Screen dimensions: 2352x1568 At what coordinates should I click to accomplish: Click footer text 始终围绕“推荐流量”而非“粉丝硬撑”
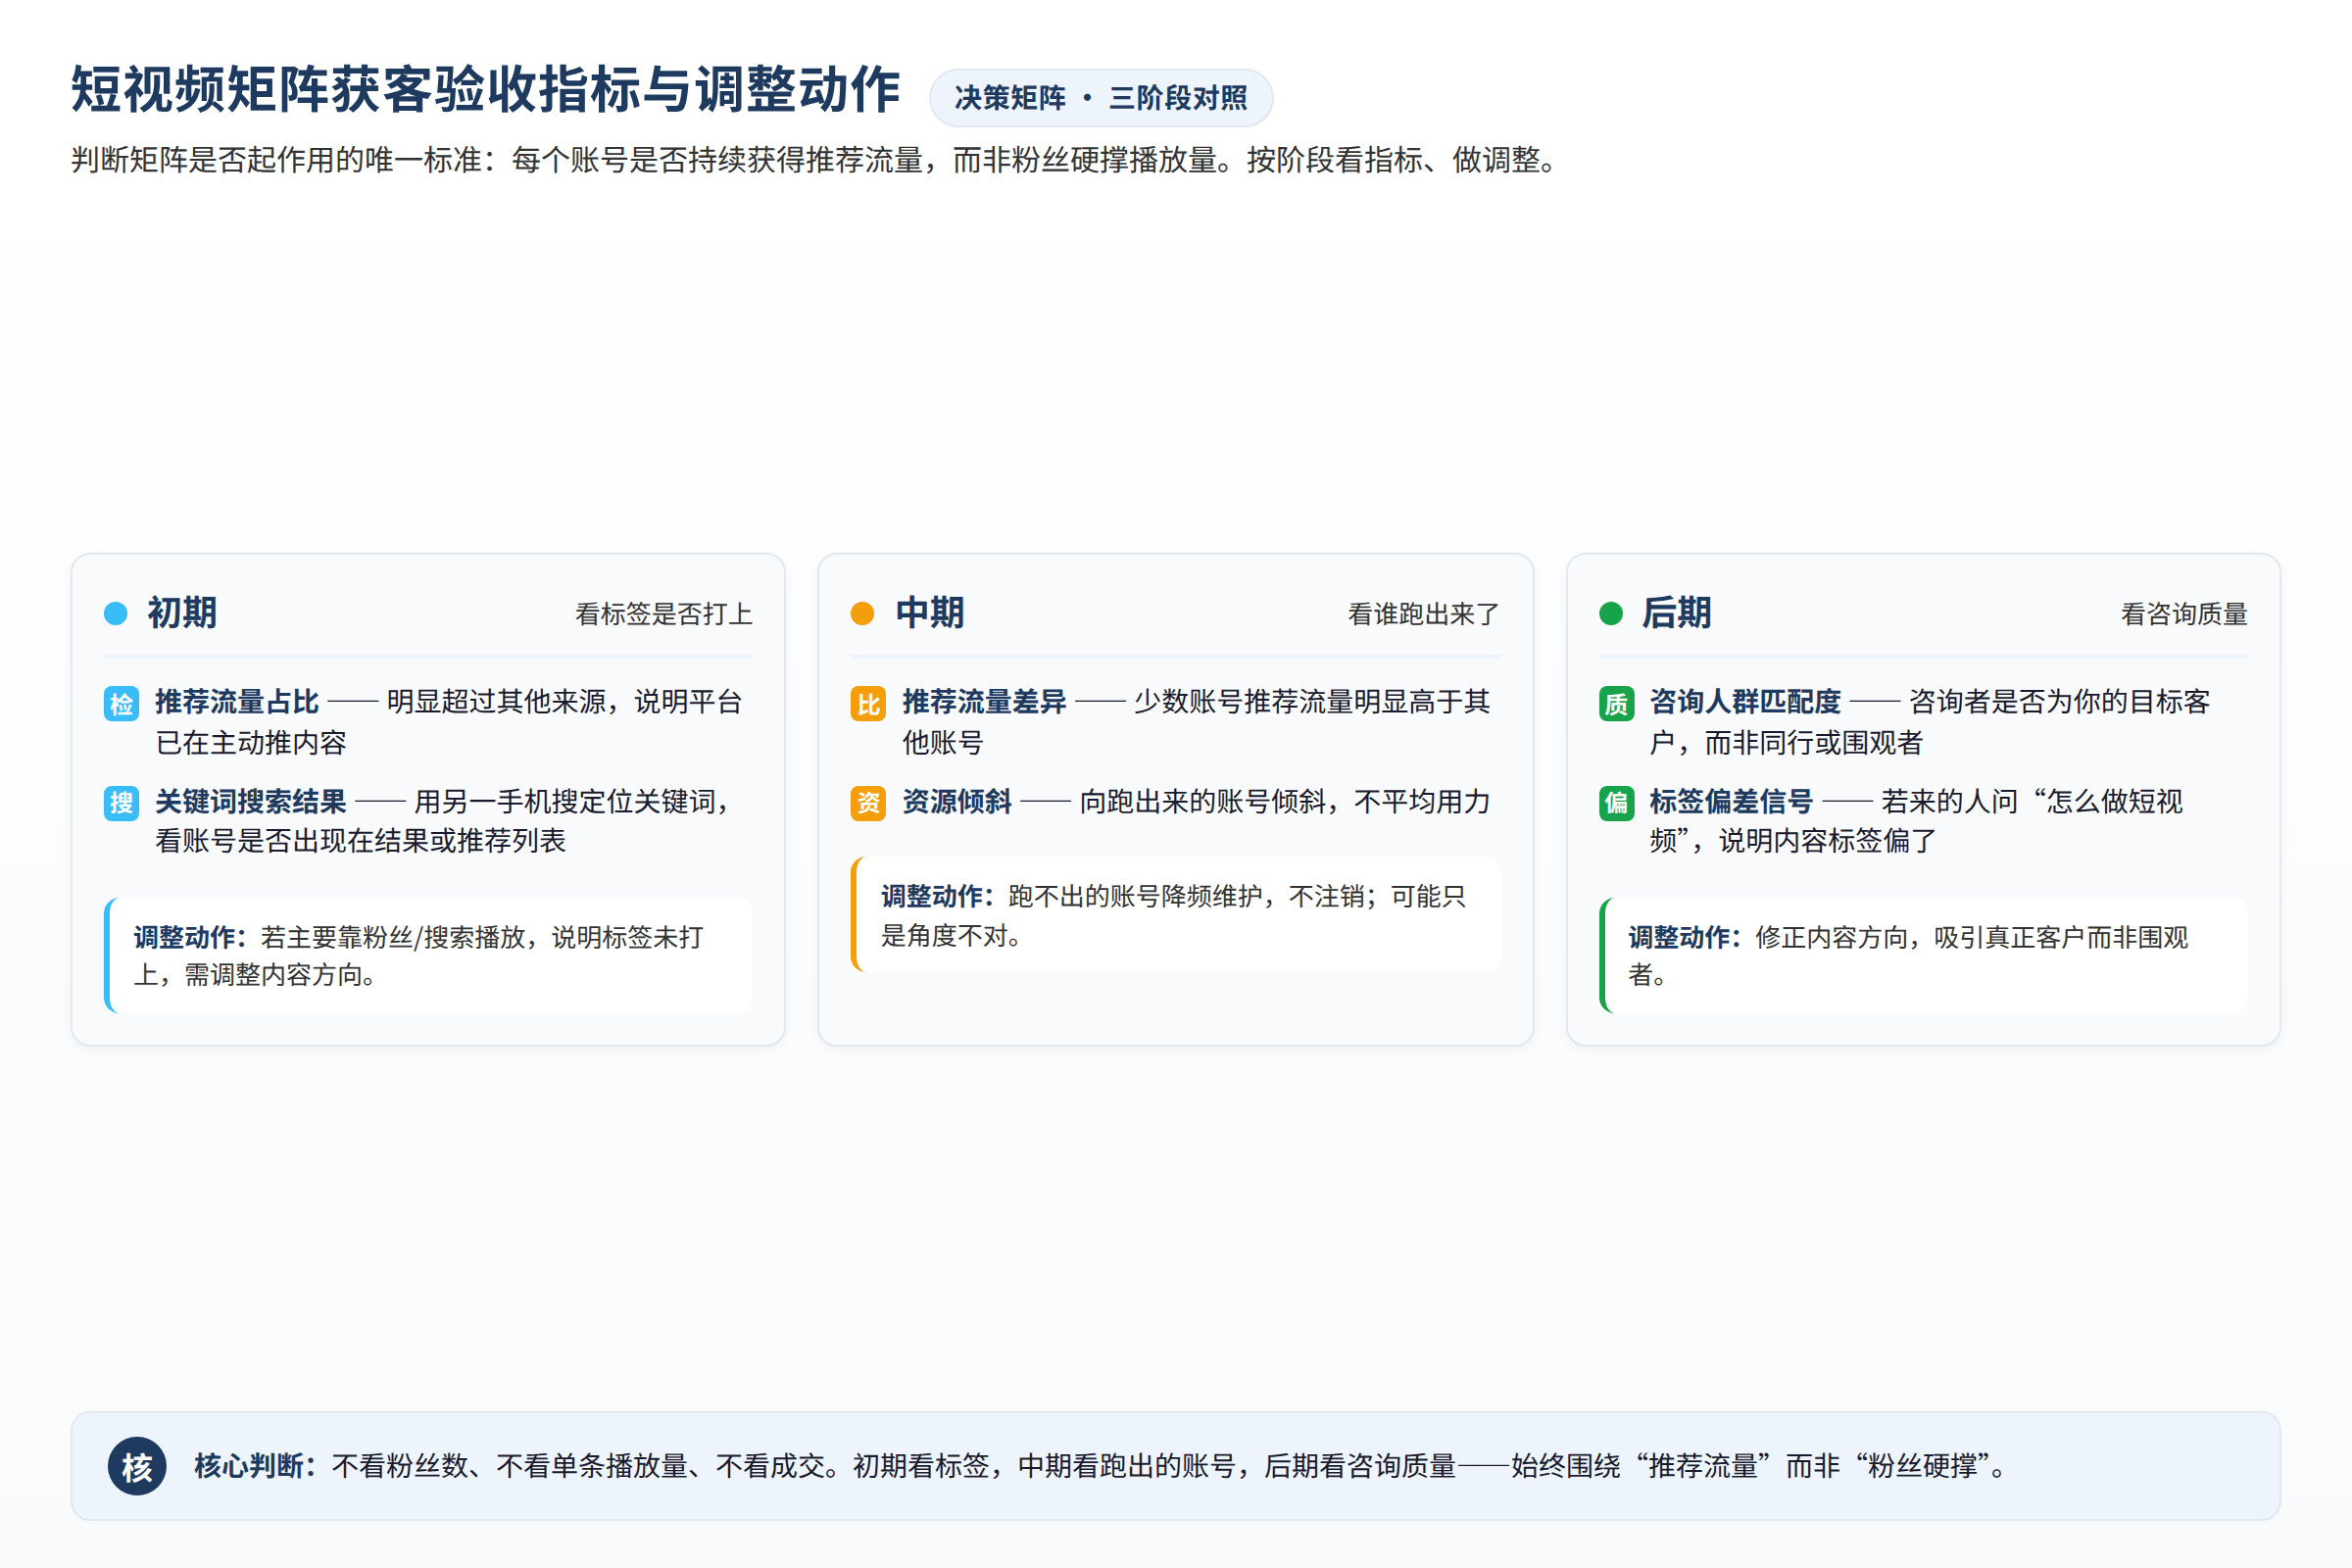click(x=1751, y=1466)
